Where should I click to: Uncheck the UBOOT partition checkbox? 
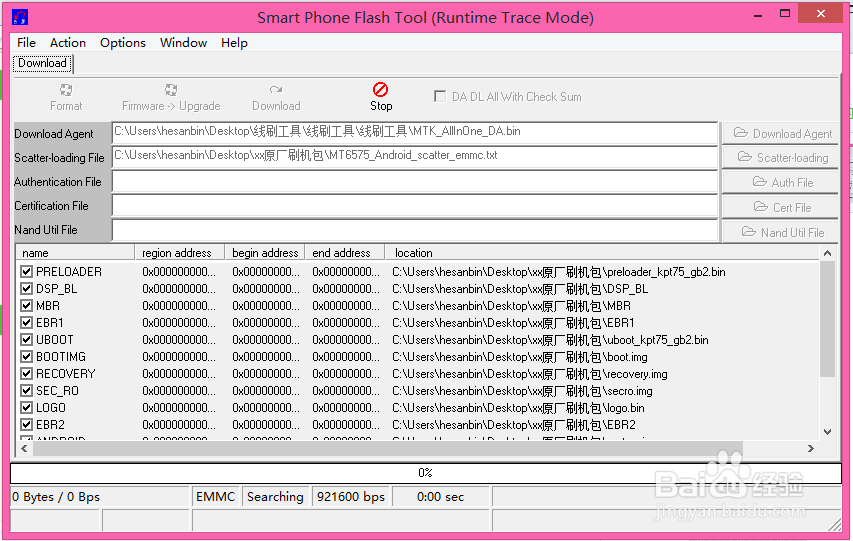pos(26,340)
